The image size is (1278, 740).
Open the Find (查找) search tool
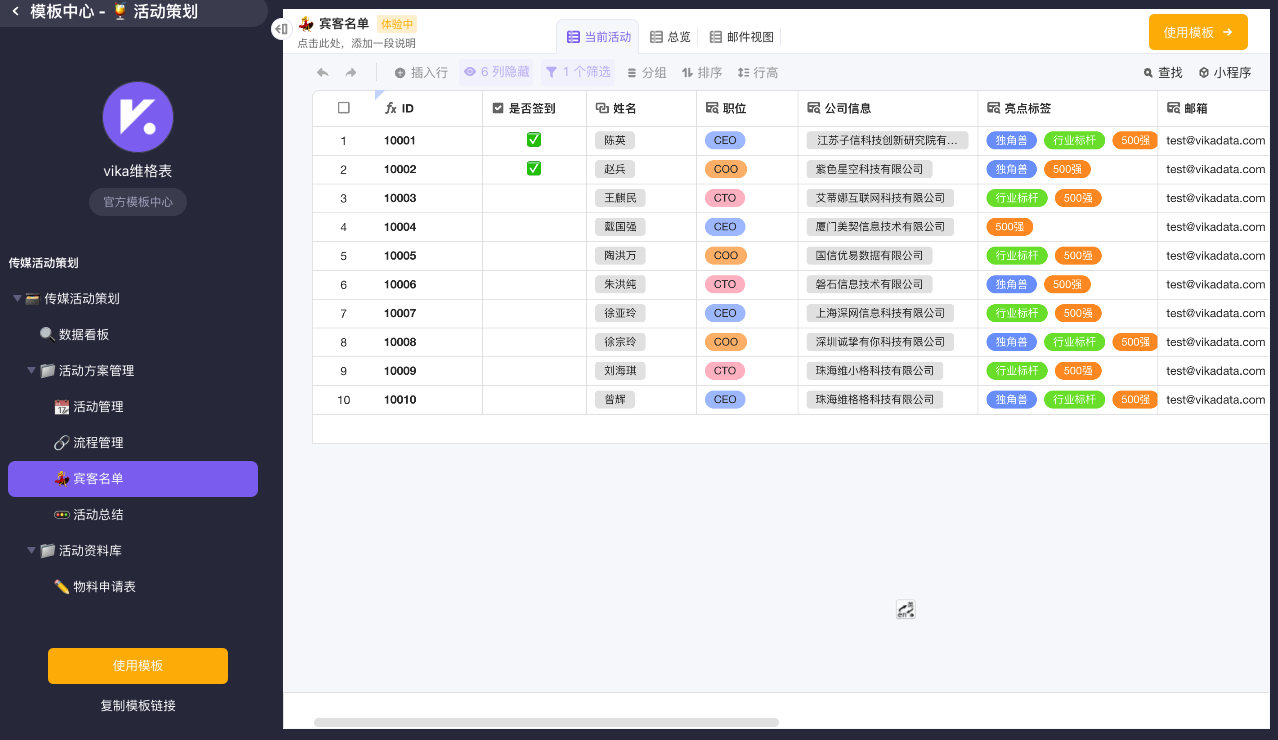(1162, 73)
